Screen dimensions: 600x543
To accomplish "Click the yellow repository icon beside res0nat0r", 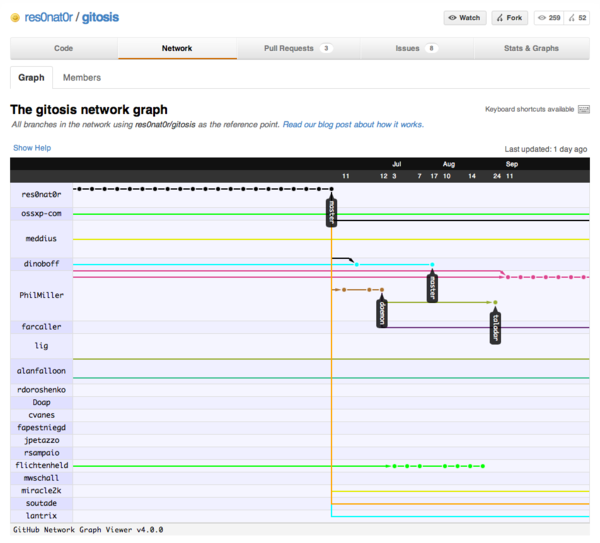I will click(15, 18).
